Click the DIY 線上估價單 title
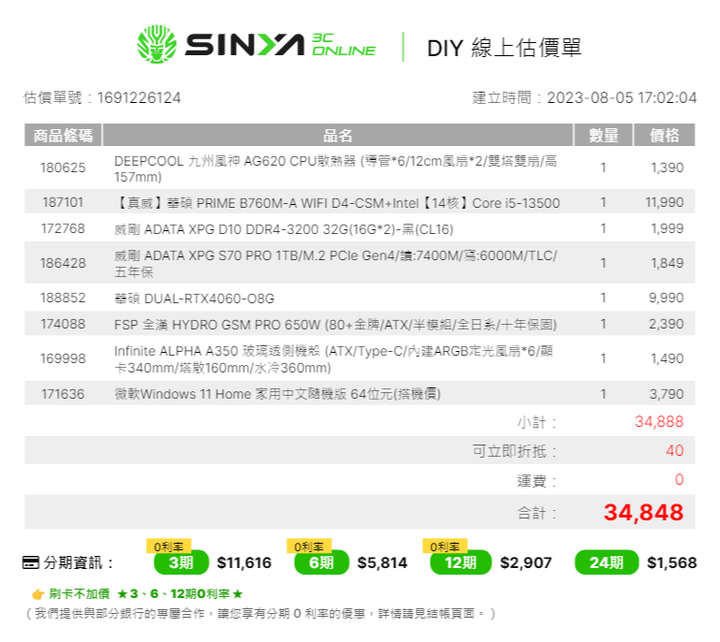This screenshot has height=642, width=720. coord(504,48)
